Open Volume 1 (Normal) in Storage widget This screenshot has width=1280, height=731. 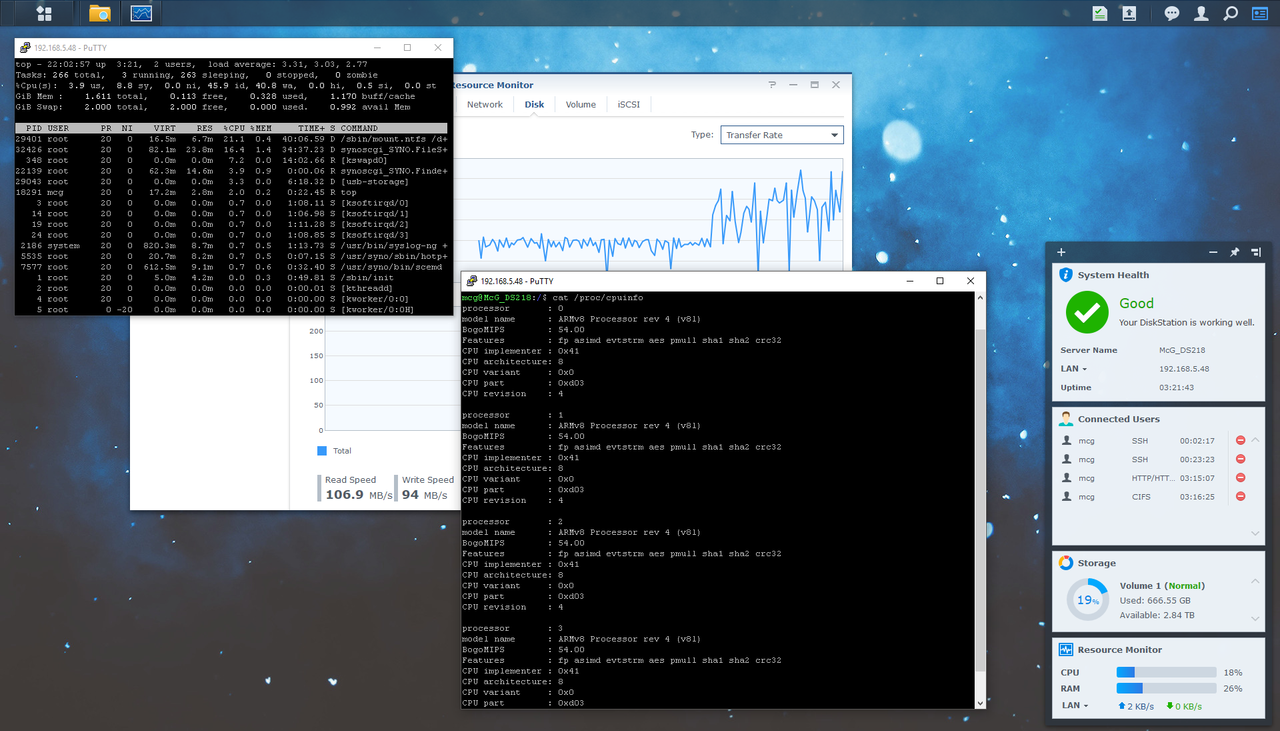click(x=1165, y=585)
